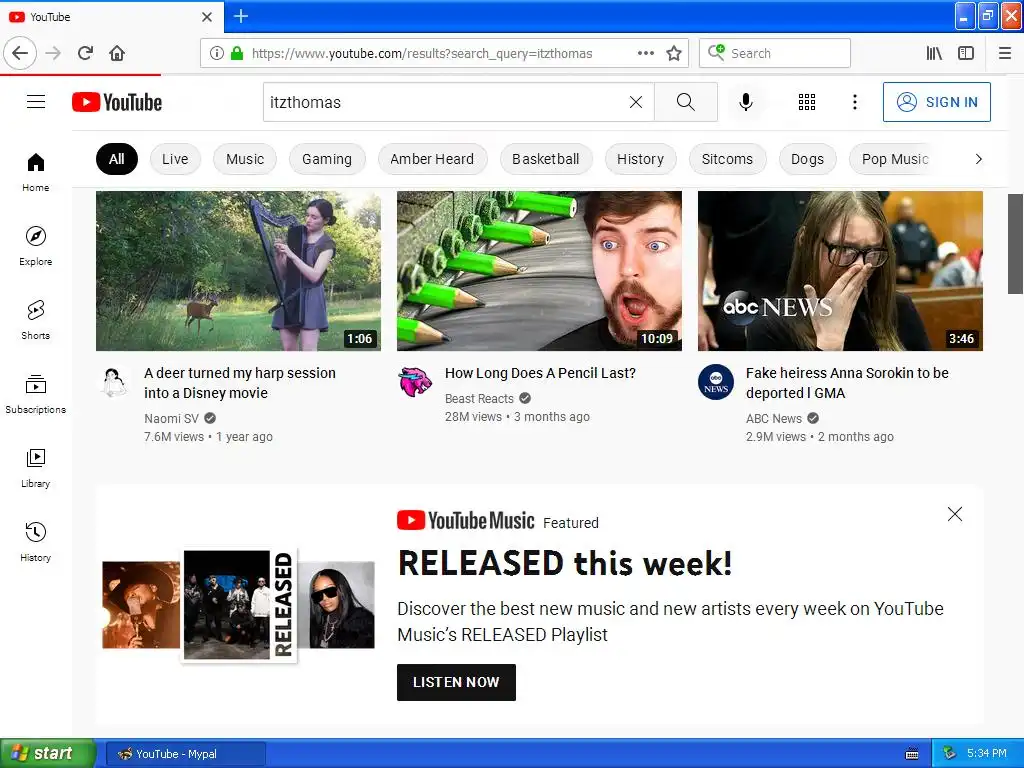The image size is (1024, 768).
Task: Select the Sitcoms filter chip
Action: (x=728, y=159)
